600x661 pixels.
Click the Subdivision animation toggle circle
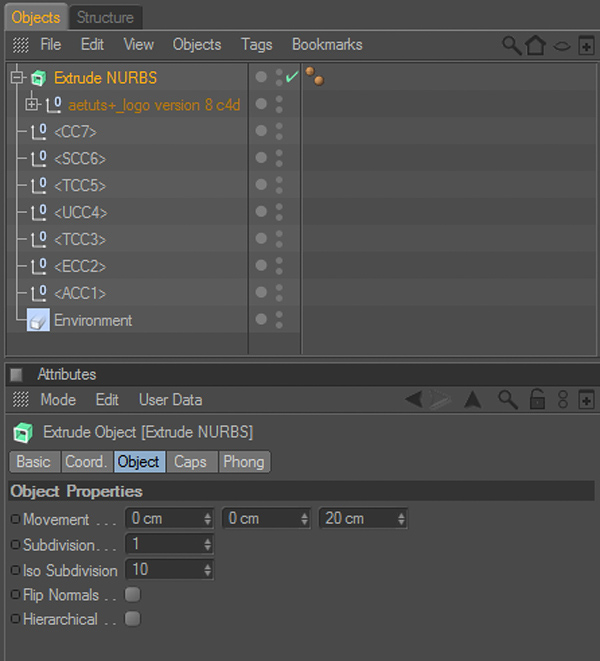coord(16,545)
